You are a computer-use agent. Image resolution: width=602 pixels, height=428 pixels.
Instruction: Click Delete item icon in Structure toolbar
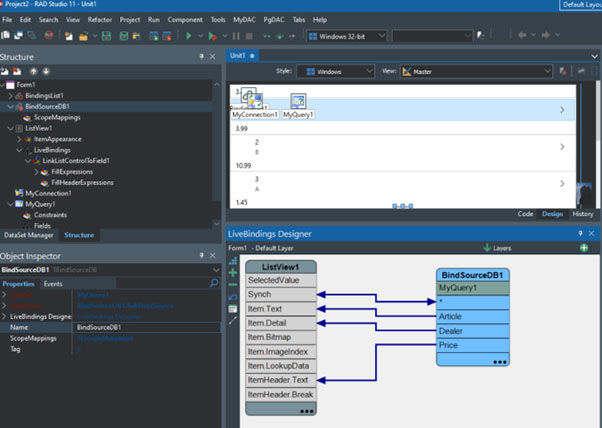(17, 71)
